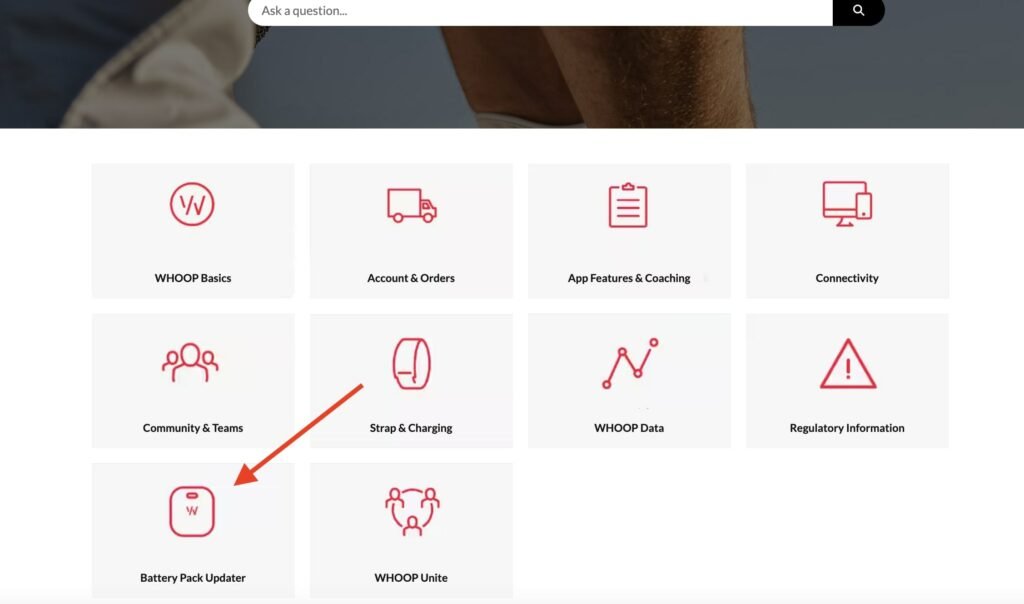Click the battery pack device icon

coord(192,511)
